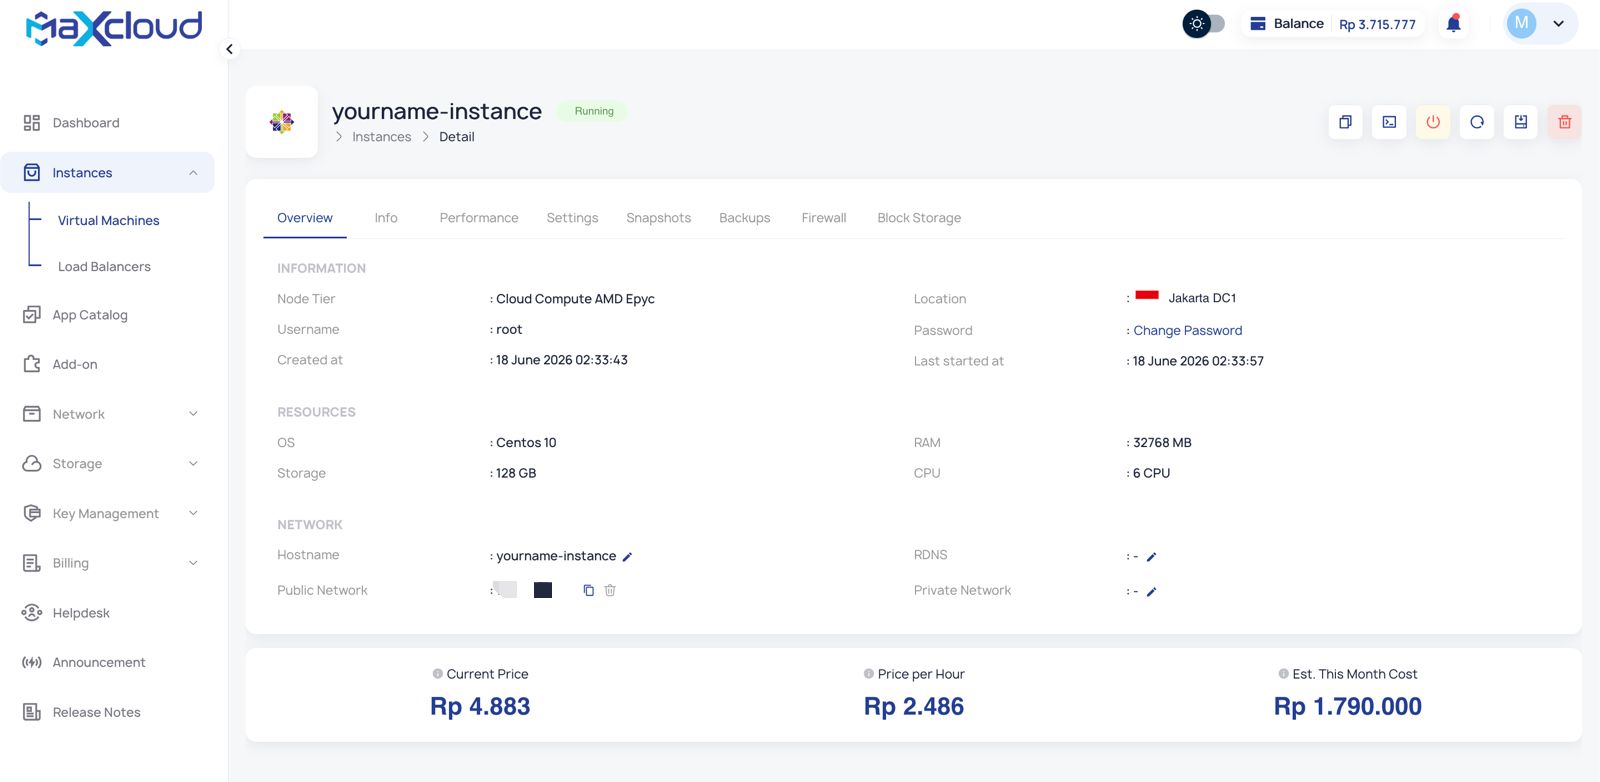Screen dimensions: 1600x782
Task: Copy the public IP address
Action: pos(588,590)
